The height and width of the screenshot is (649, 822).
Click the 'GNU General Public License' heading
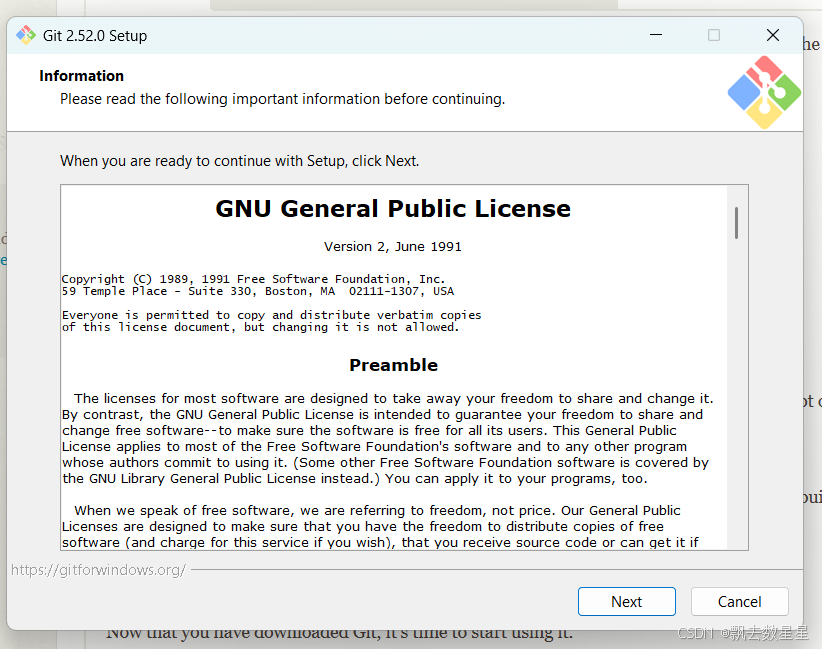click(x=393, y=209)
